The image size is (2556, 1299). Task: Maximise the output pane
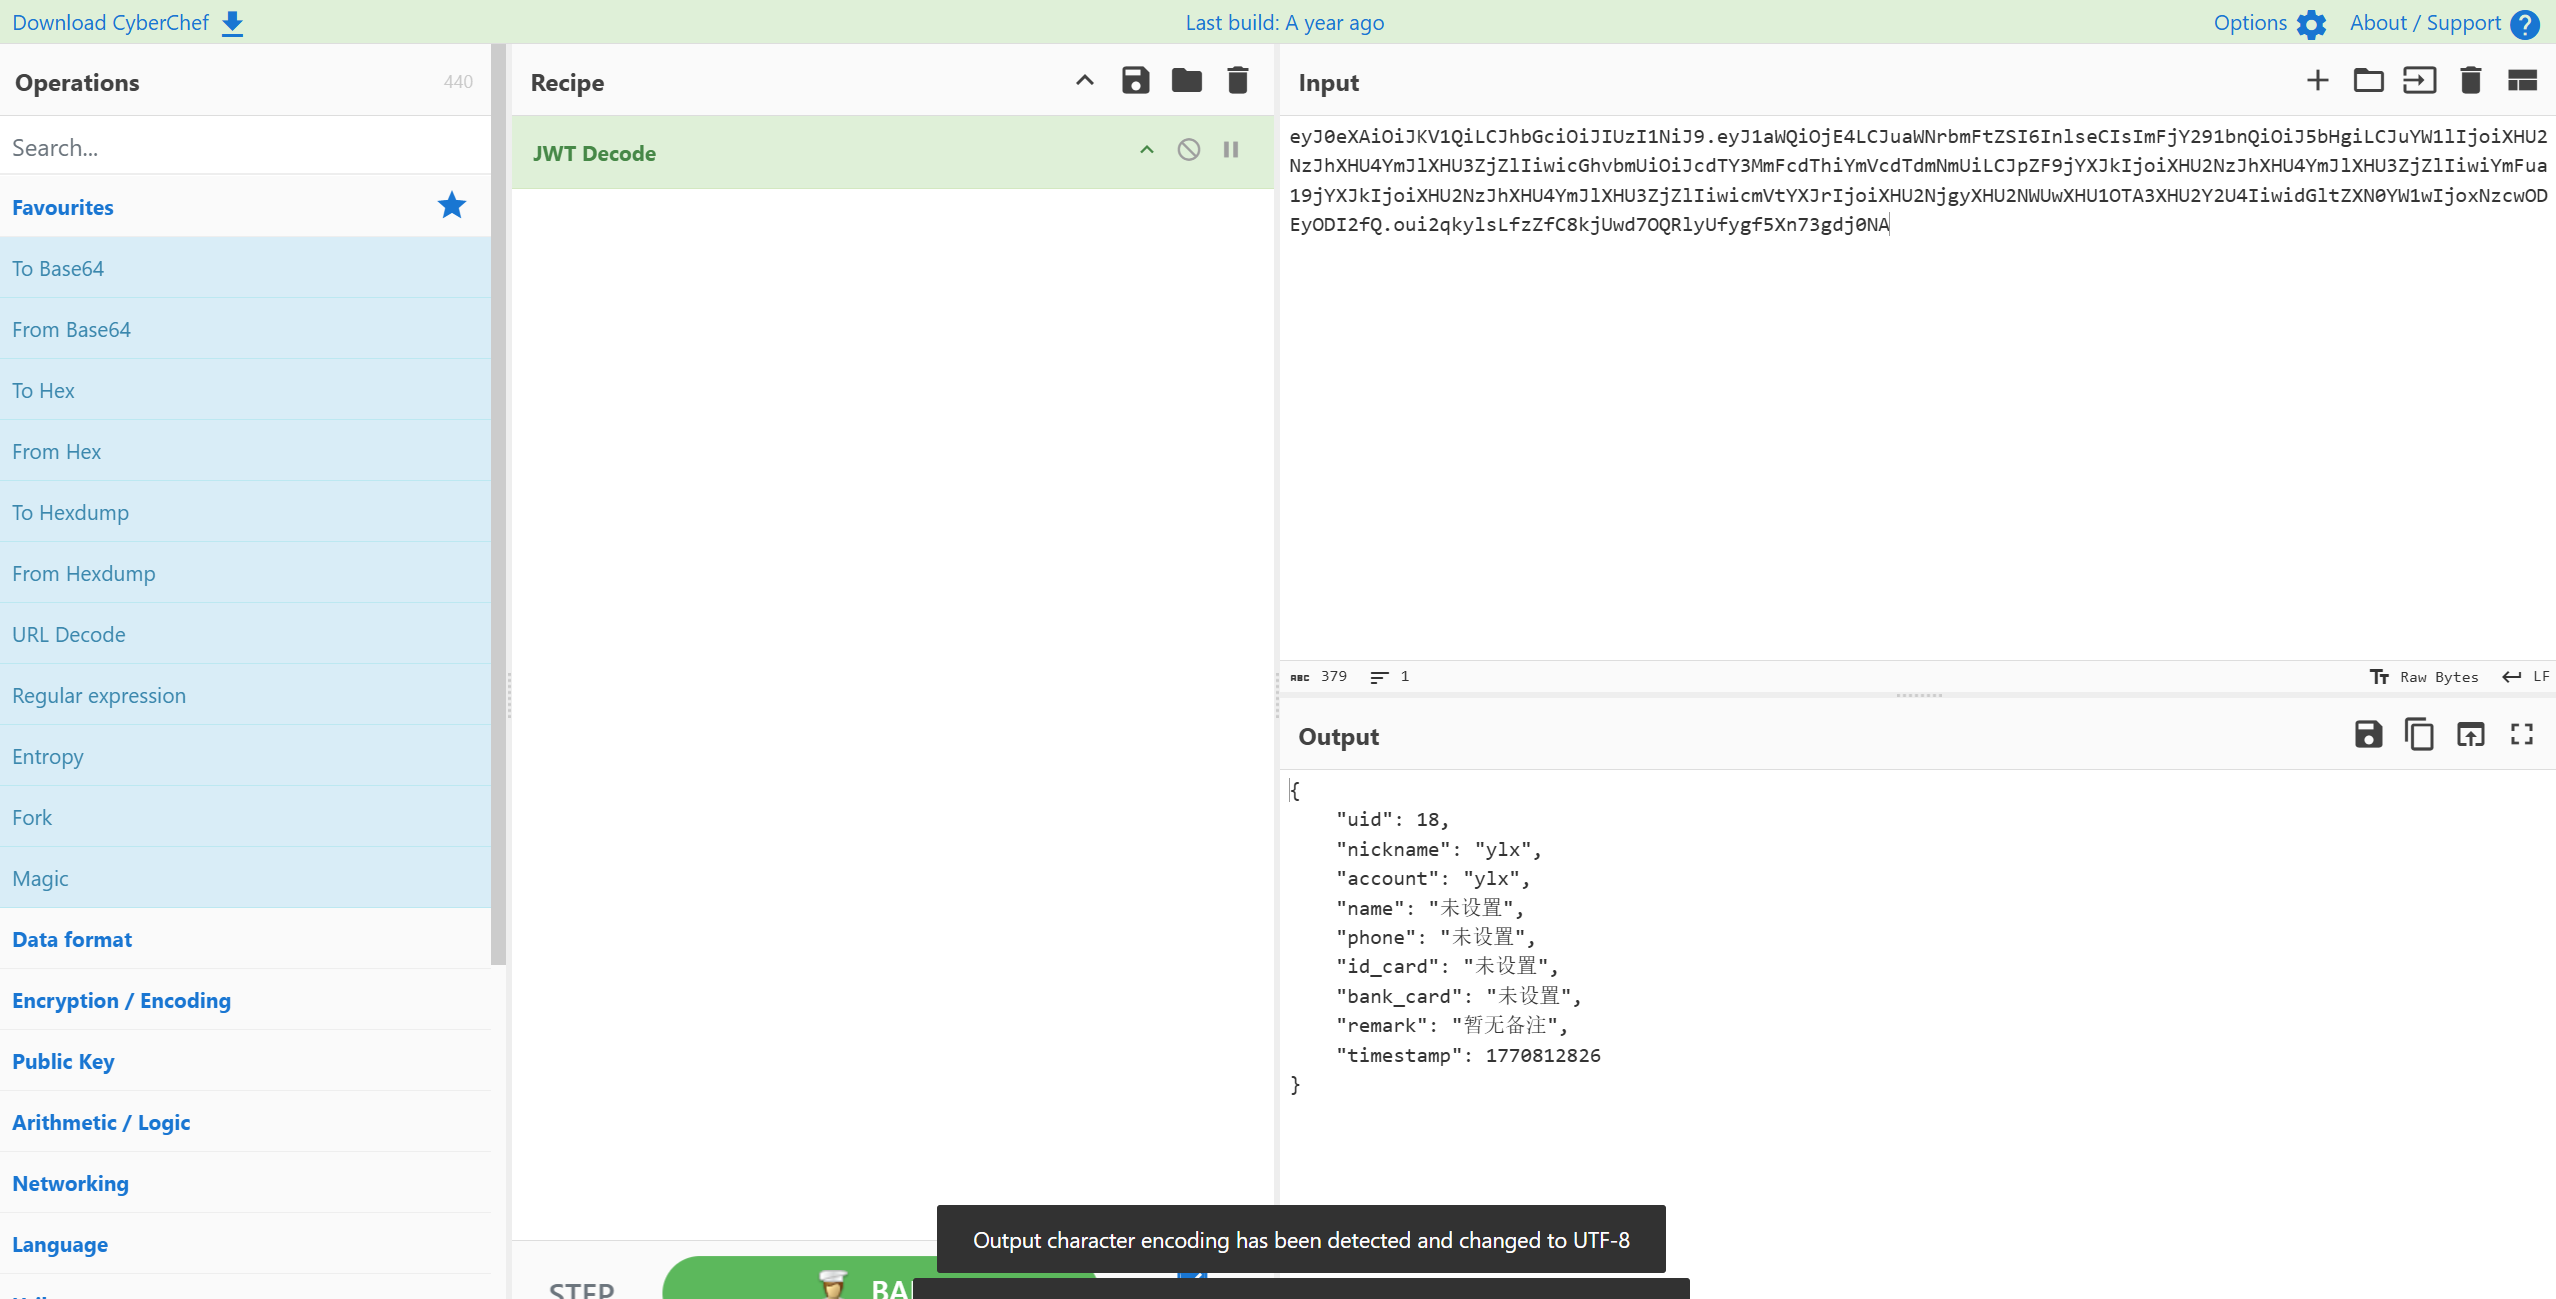click(x=2521, y=735)
